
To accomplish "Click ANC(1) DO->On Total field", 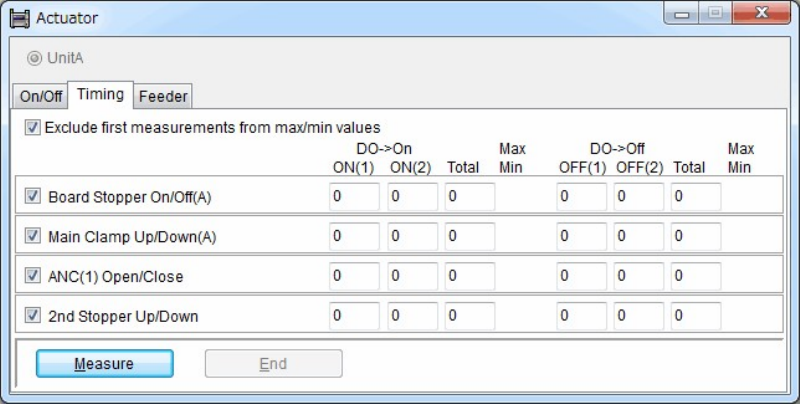I will pos(470,276).
